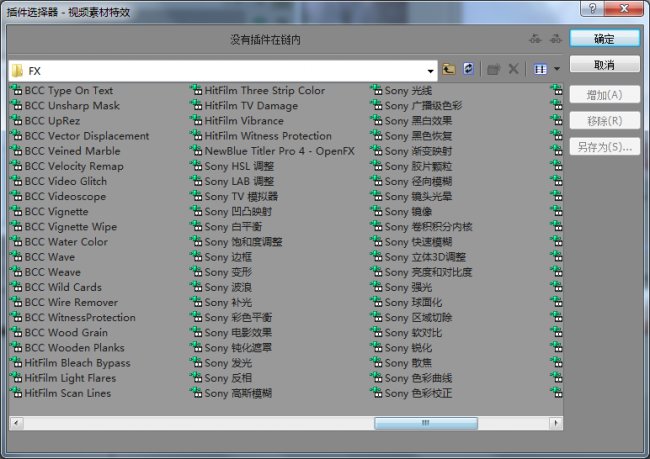Image resolution: width=650 pixels, height=459 pixels.
Task: Click the views list layout icon
Action: coord(540,69)
